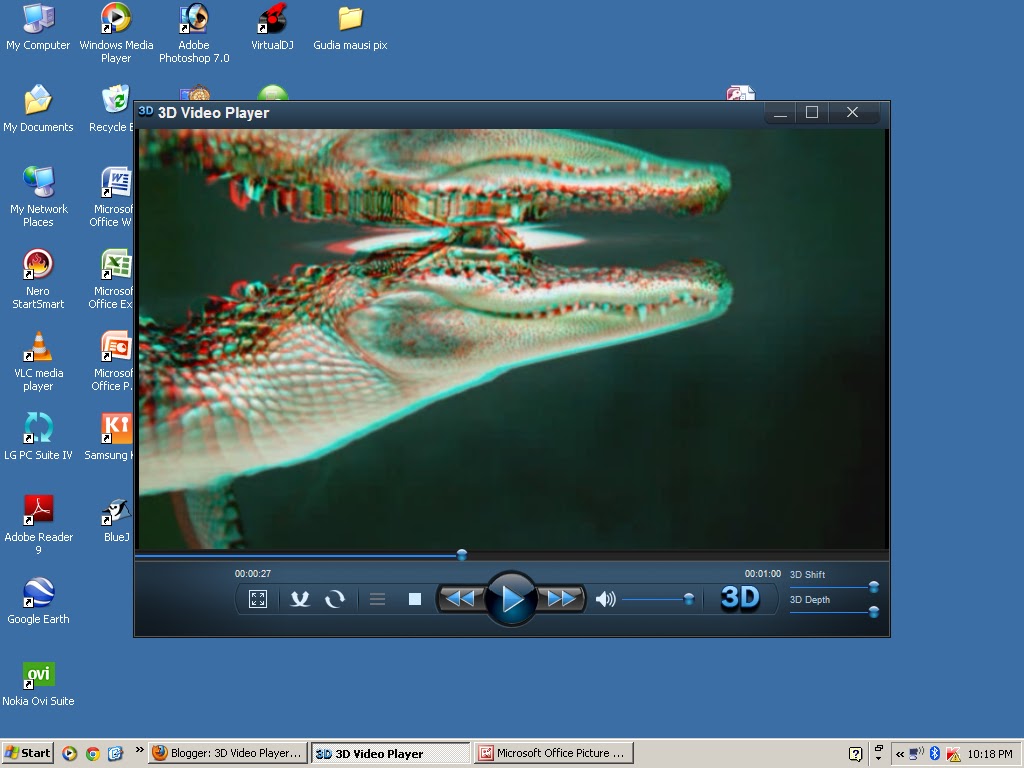Toggle the 3D mode button
Viewport: 1024px width, 768px height.
pos(740,598)
